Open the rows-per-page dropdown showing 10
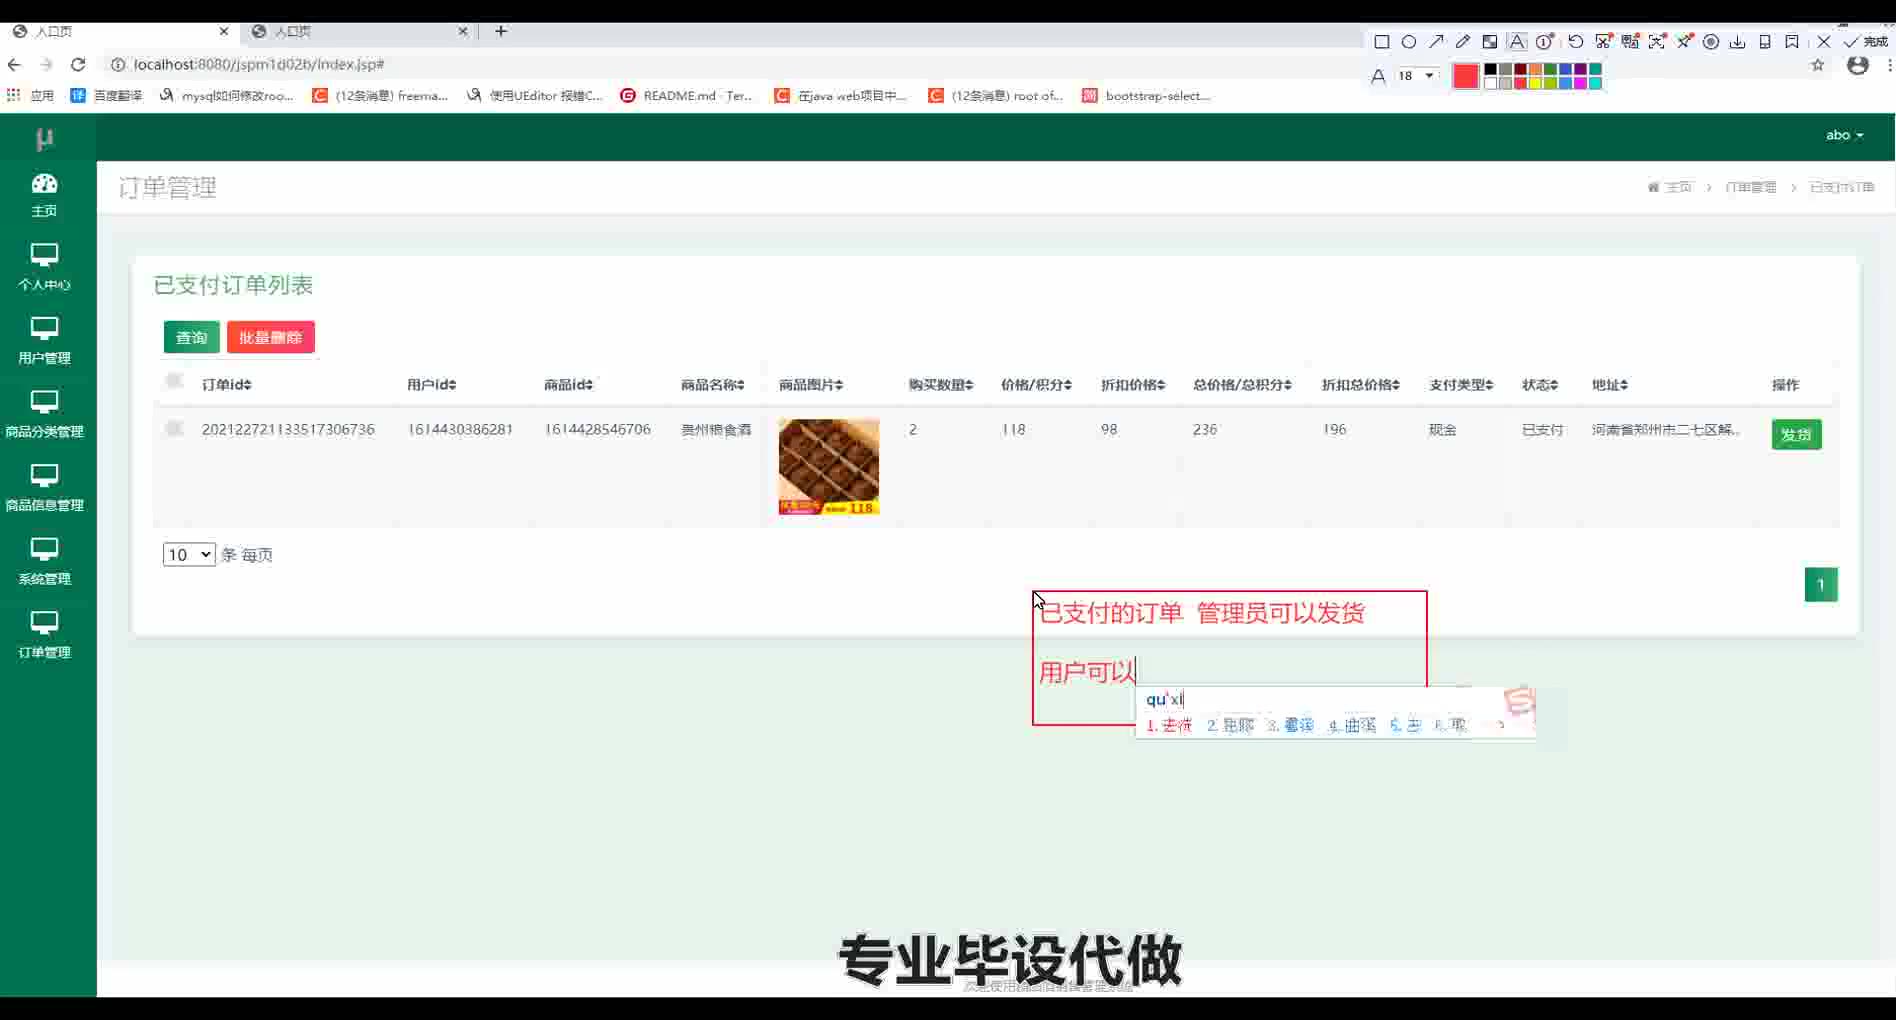 point(189,554)
